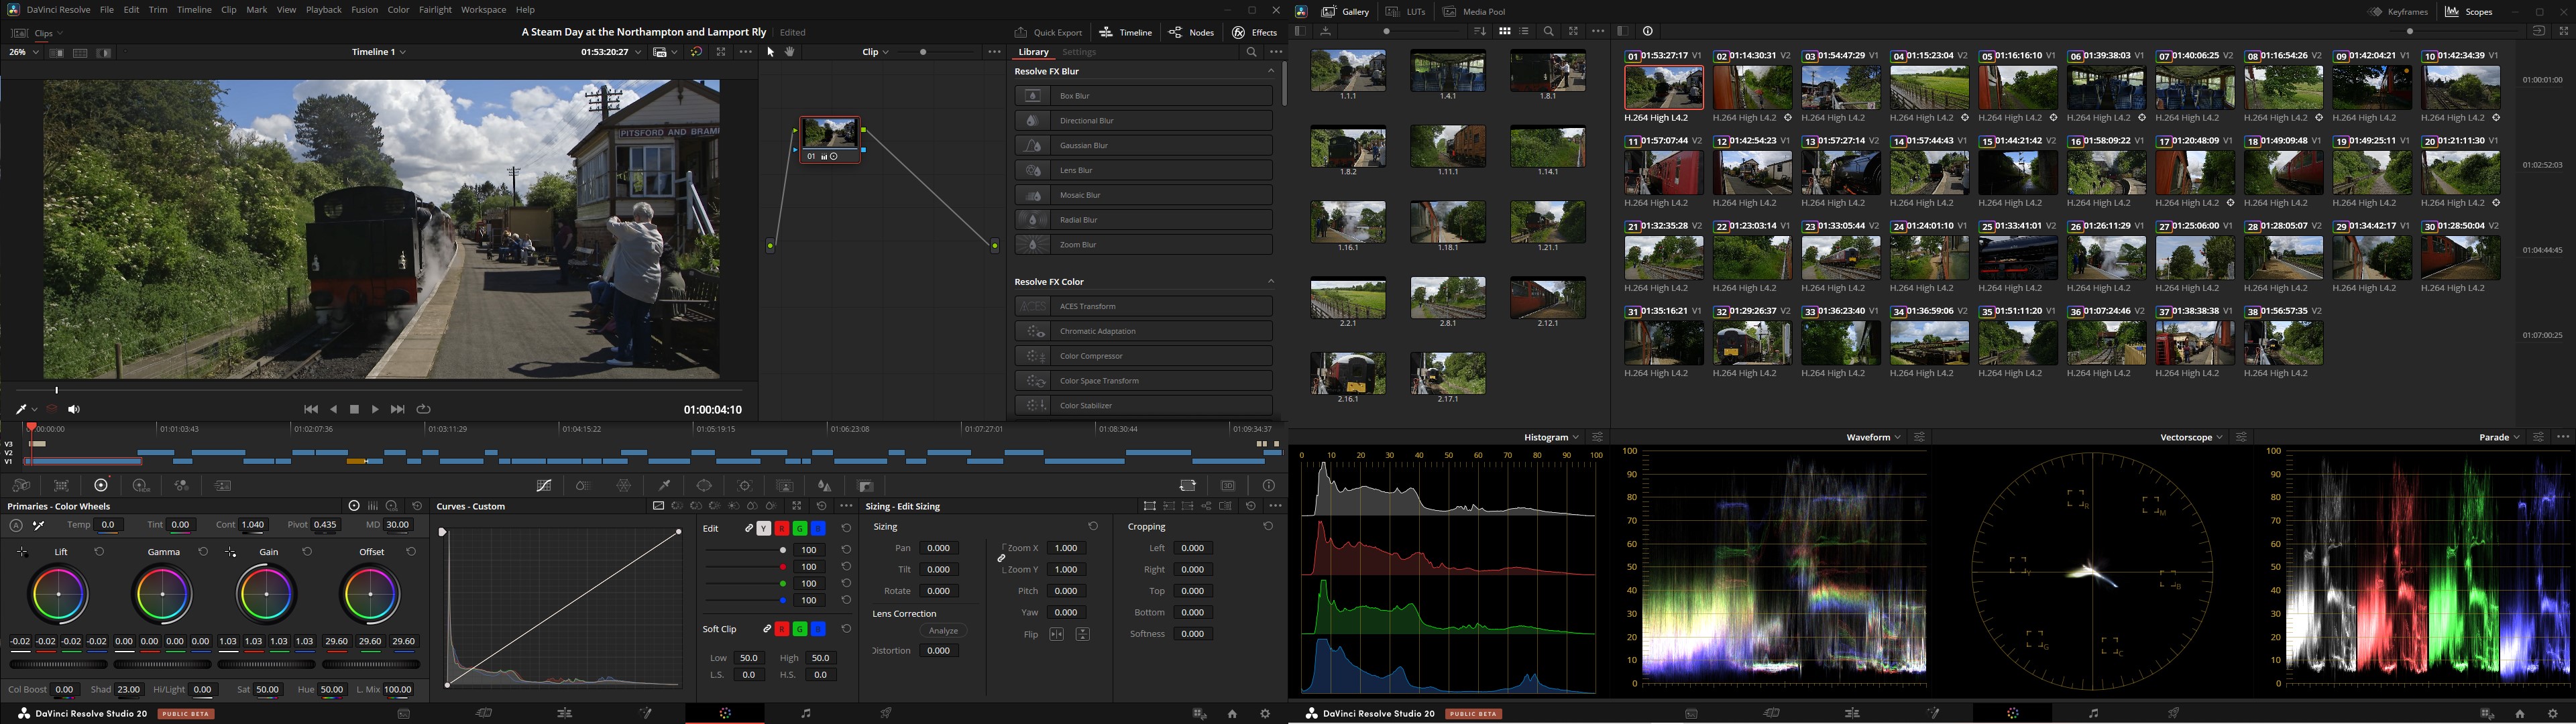Image resolution: width=2576 pixels, height=724 pixels.
Task: Click the Quick Export button
Action: (x=1048, y=33)
